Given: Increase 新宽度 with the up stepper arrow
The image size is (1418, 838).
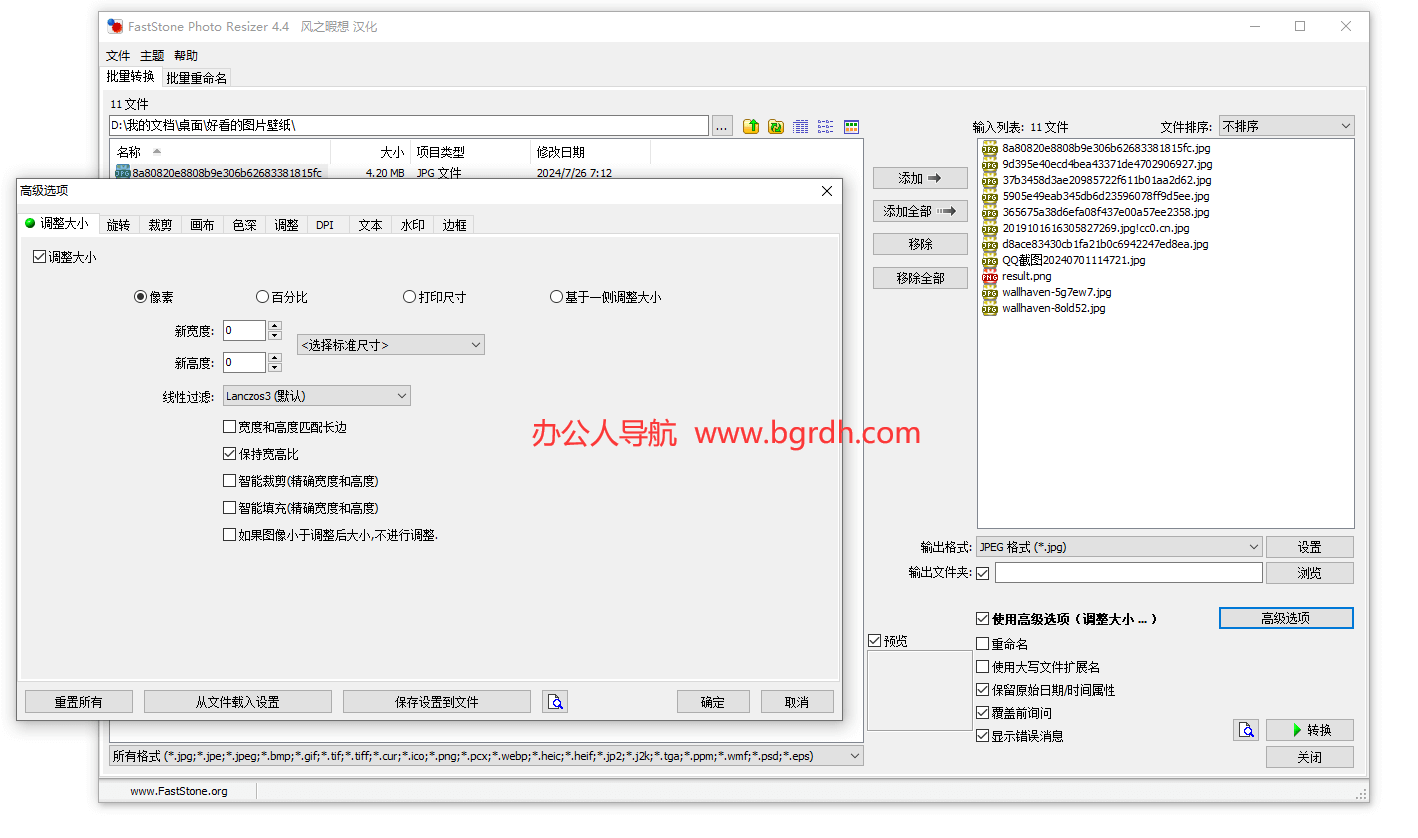Looking at the screenshot, I should tap(273, 325).
